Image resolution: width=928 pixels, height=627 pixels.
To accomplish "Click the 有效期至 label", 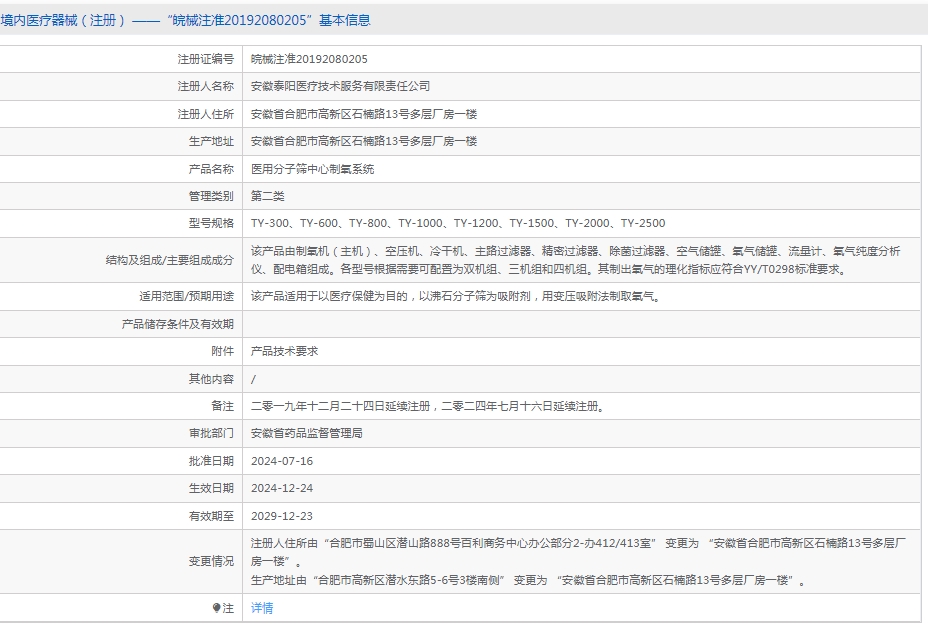I will [211, 516].
